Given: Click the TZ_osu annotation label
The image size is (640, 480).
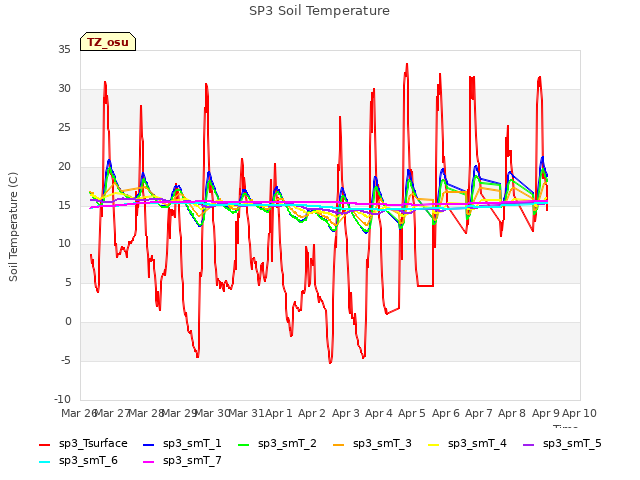Looking at the screenshot, I should pos(108,42).
